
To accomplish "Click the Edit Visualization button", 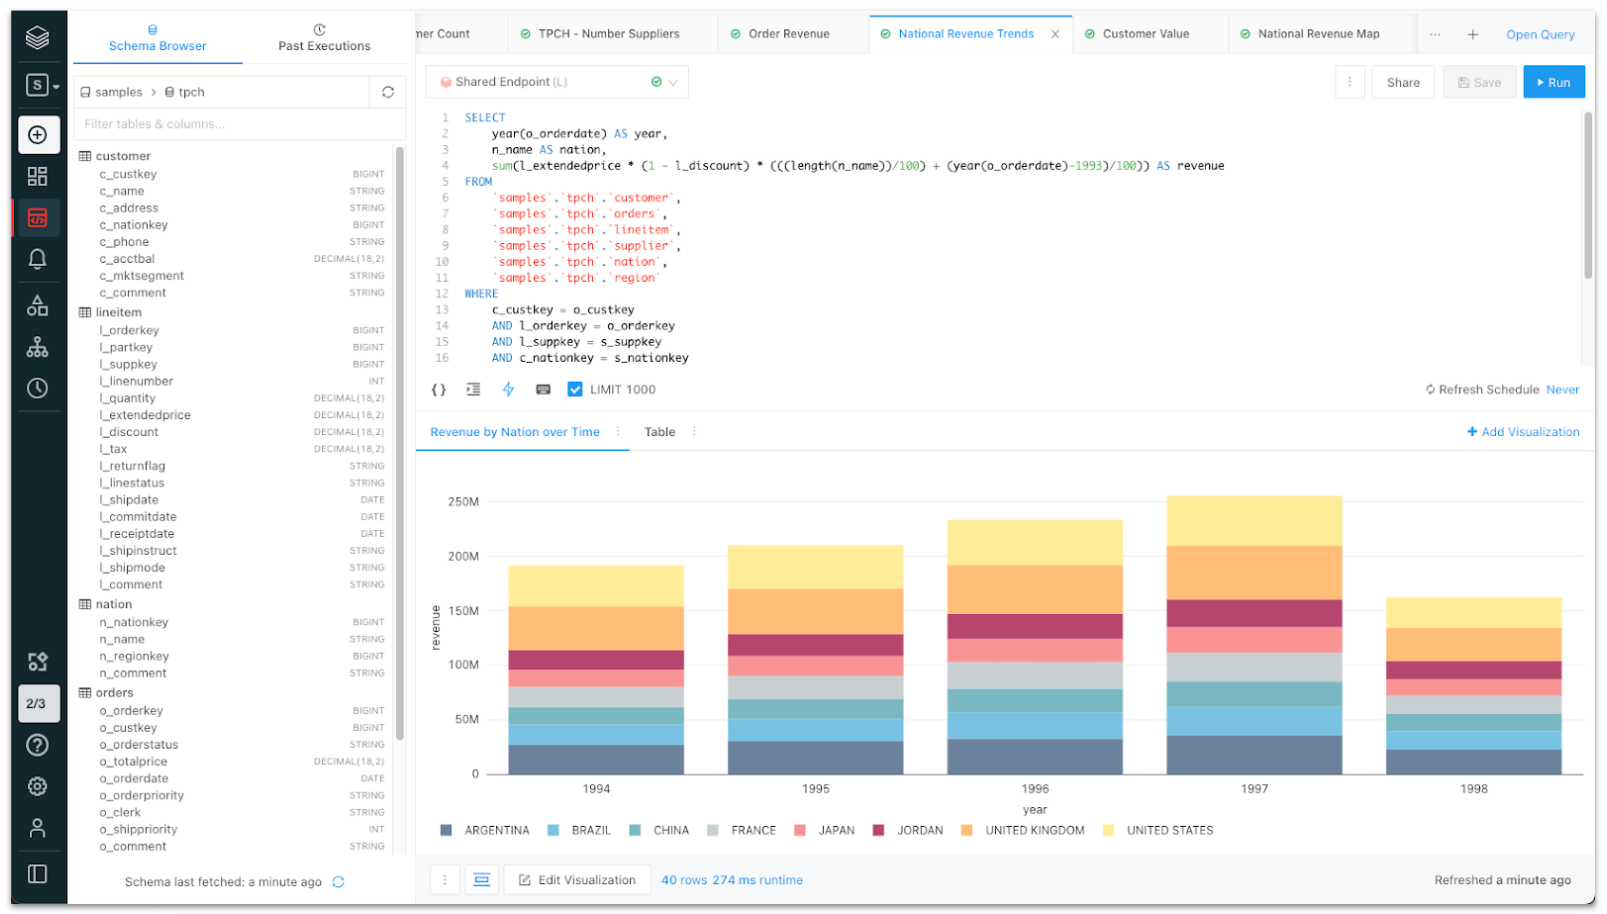I will tap(577, 880).
